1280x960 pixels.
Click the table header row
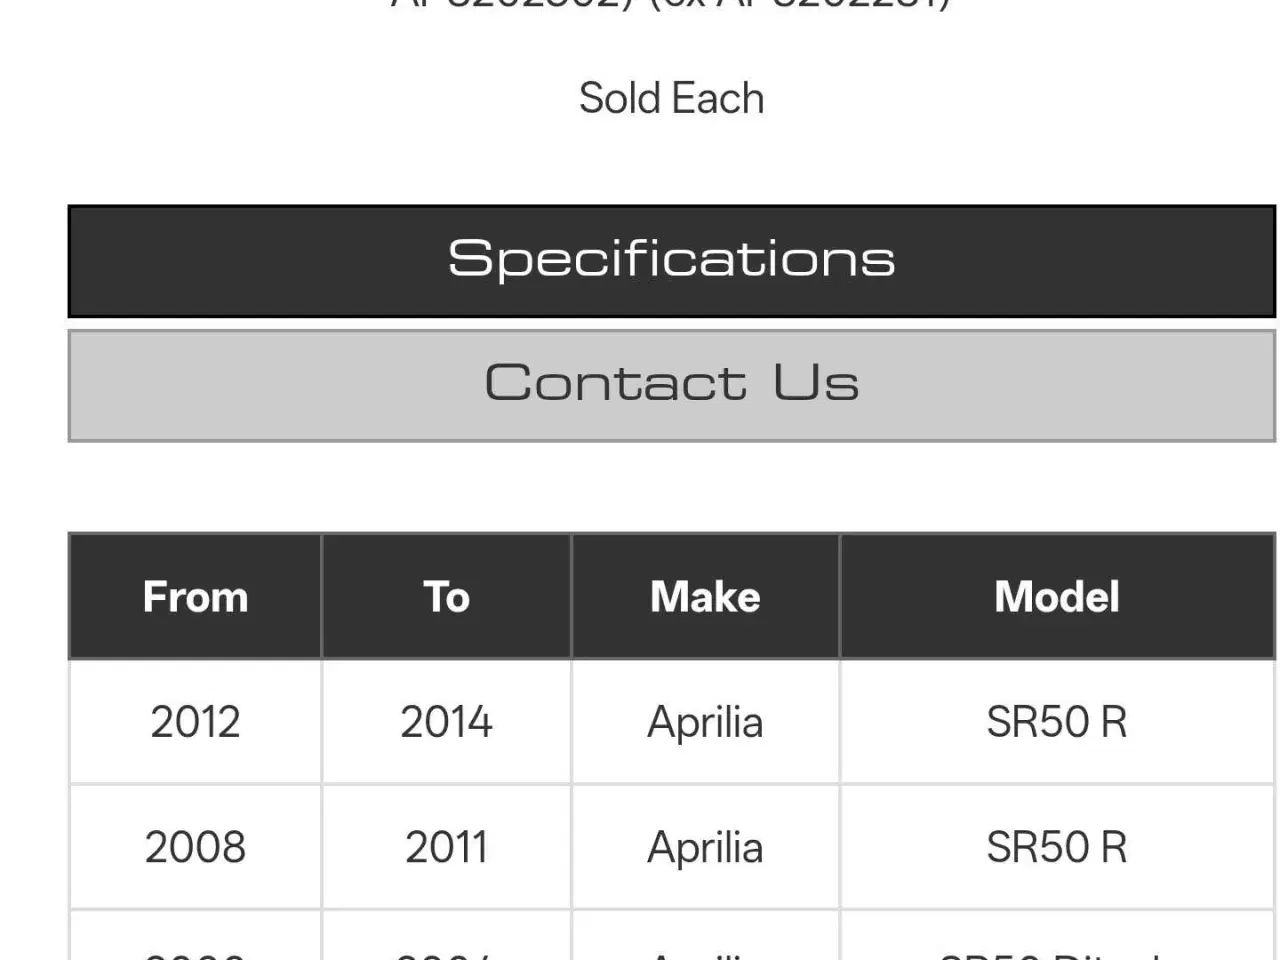672,596
